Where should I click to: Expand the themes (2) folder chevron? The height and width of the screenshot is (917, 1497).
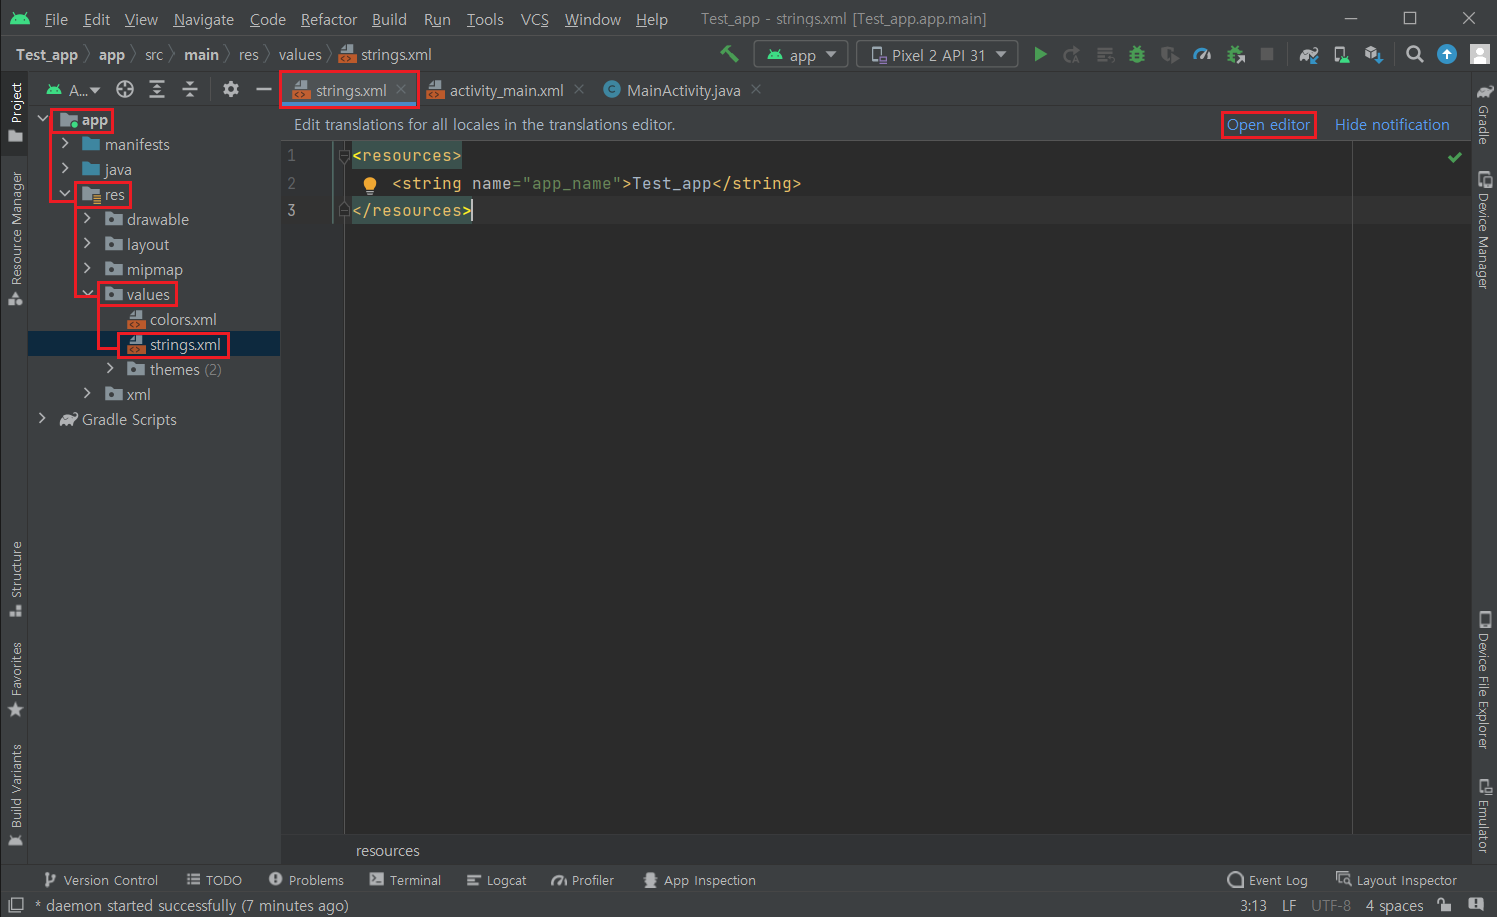coord(110,369)
